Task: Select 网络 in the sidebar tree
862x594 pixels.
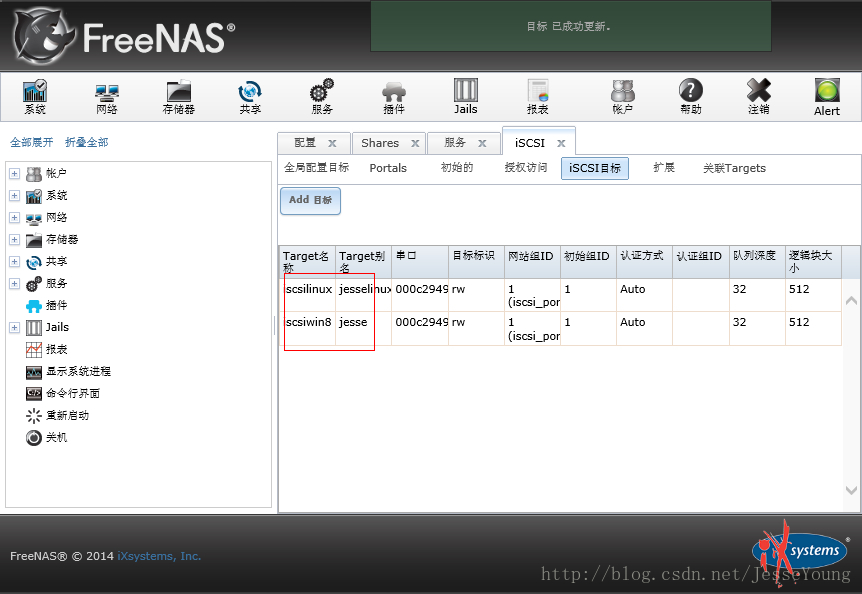Action: click(x=56, y=218)
